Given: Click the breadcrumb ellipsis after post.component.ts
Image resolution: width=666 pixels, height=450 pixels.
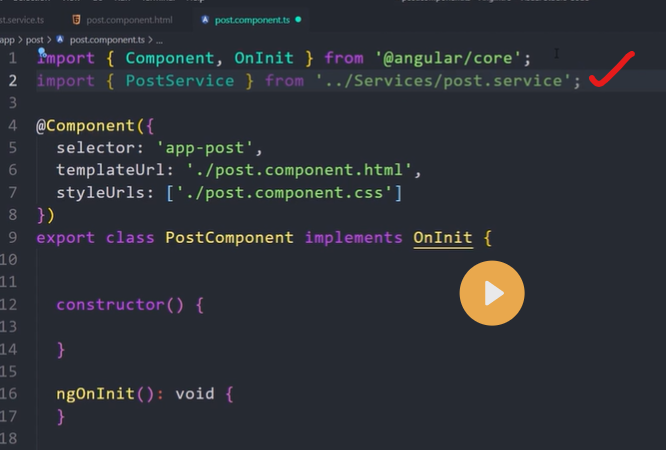Looking at the screenshot, I should pyautogui.click(x=159, y=39).
